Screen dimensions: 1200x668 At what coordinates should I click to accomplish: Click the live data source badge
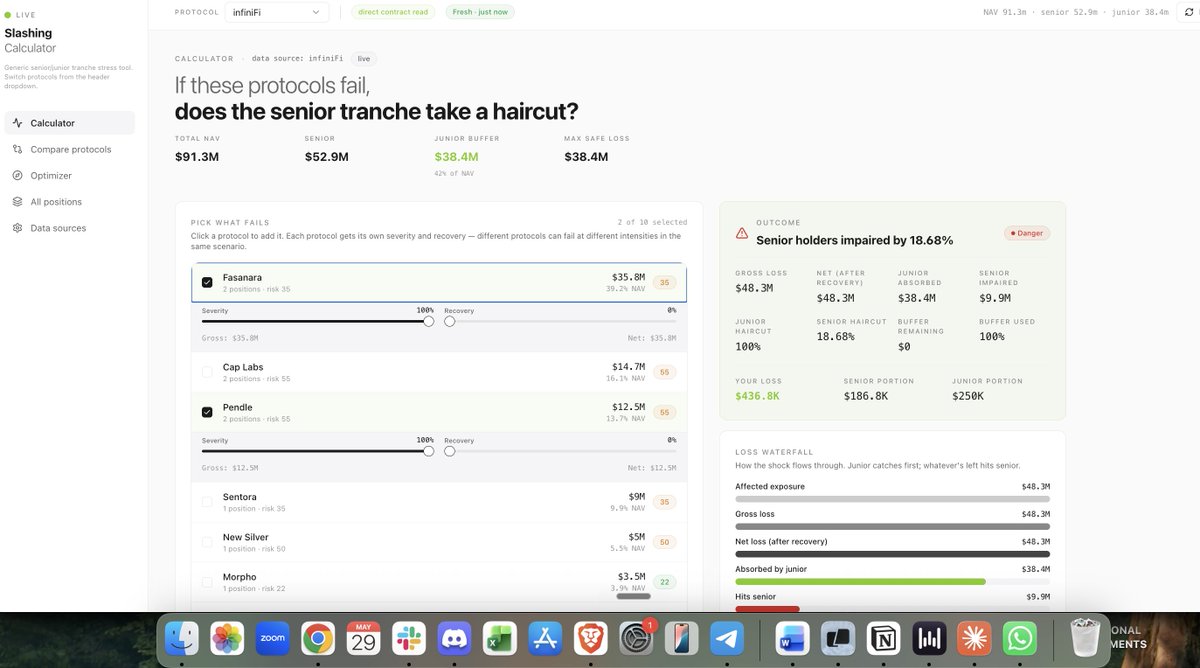364,59
